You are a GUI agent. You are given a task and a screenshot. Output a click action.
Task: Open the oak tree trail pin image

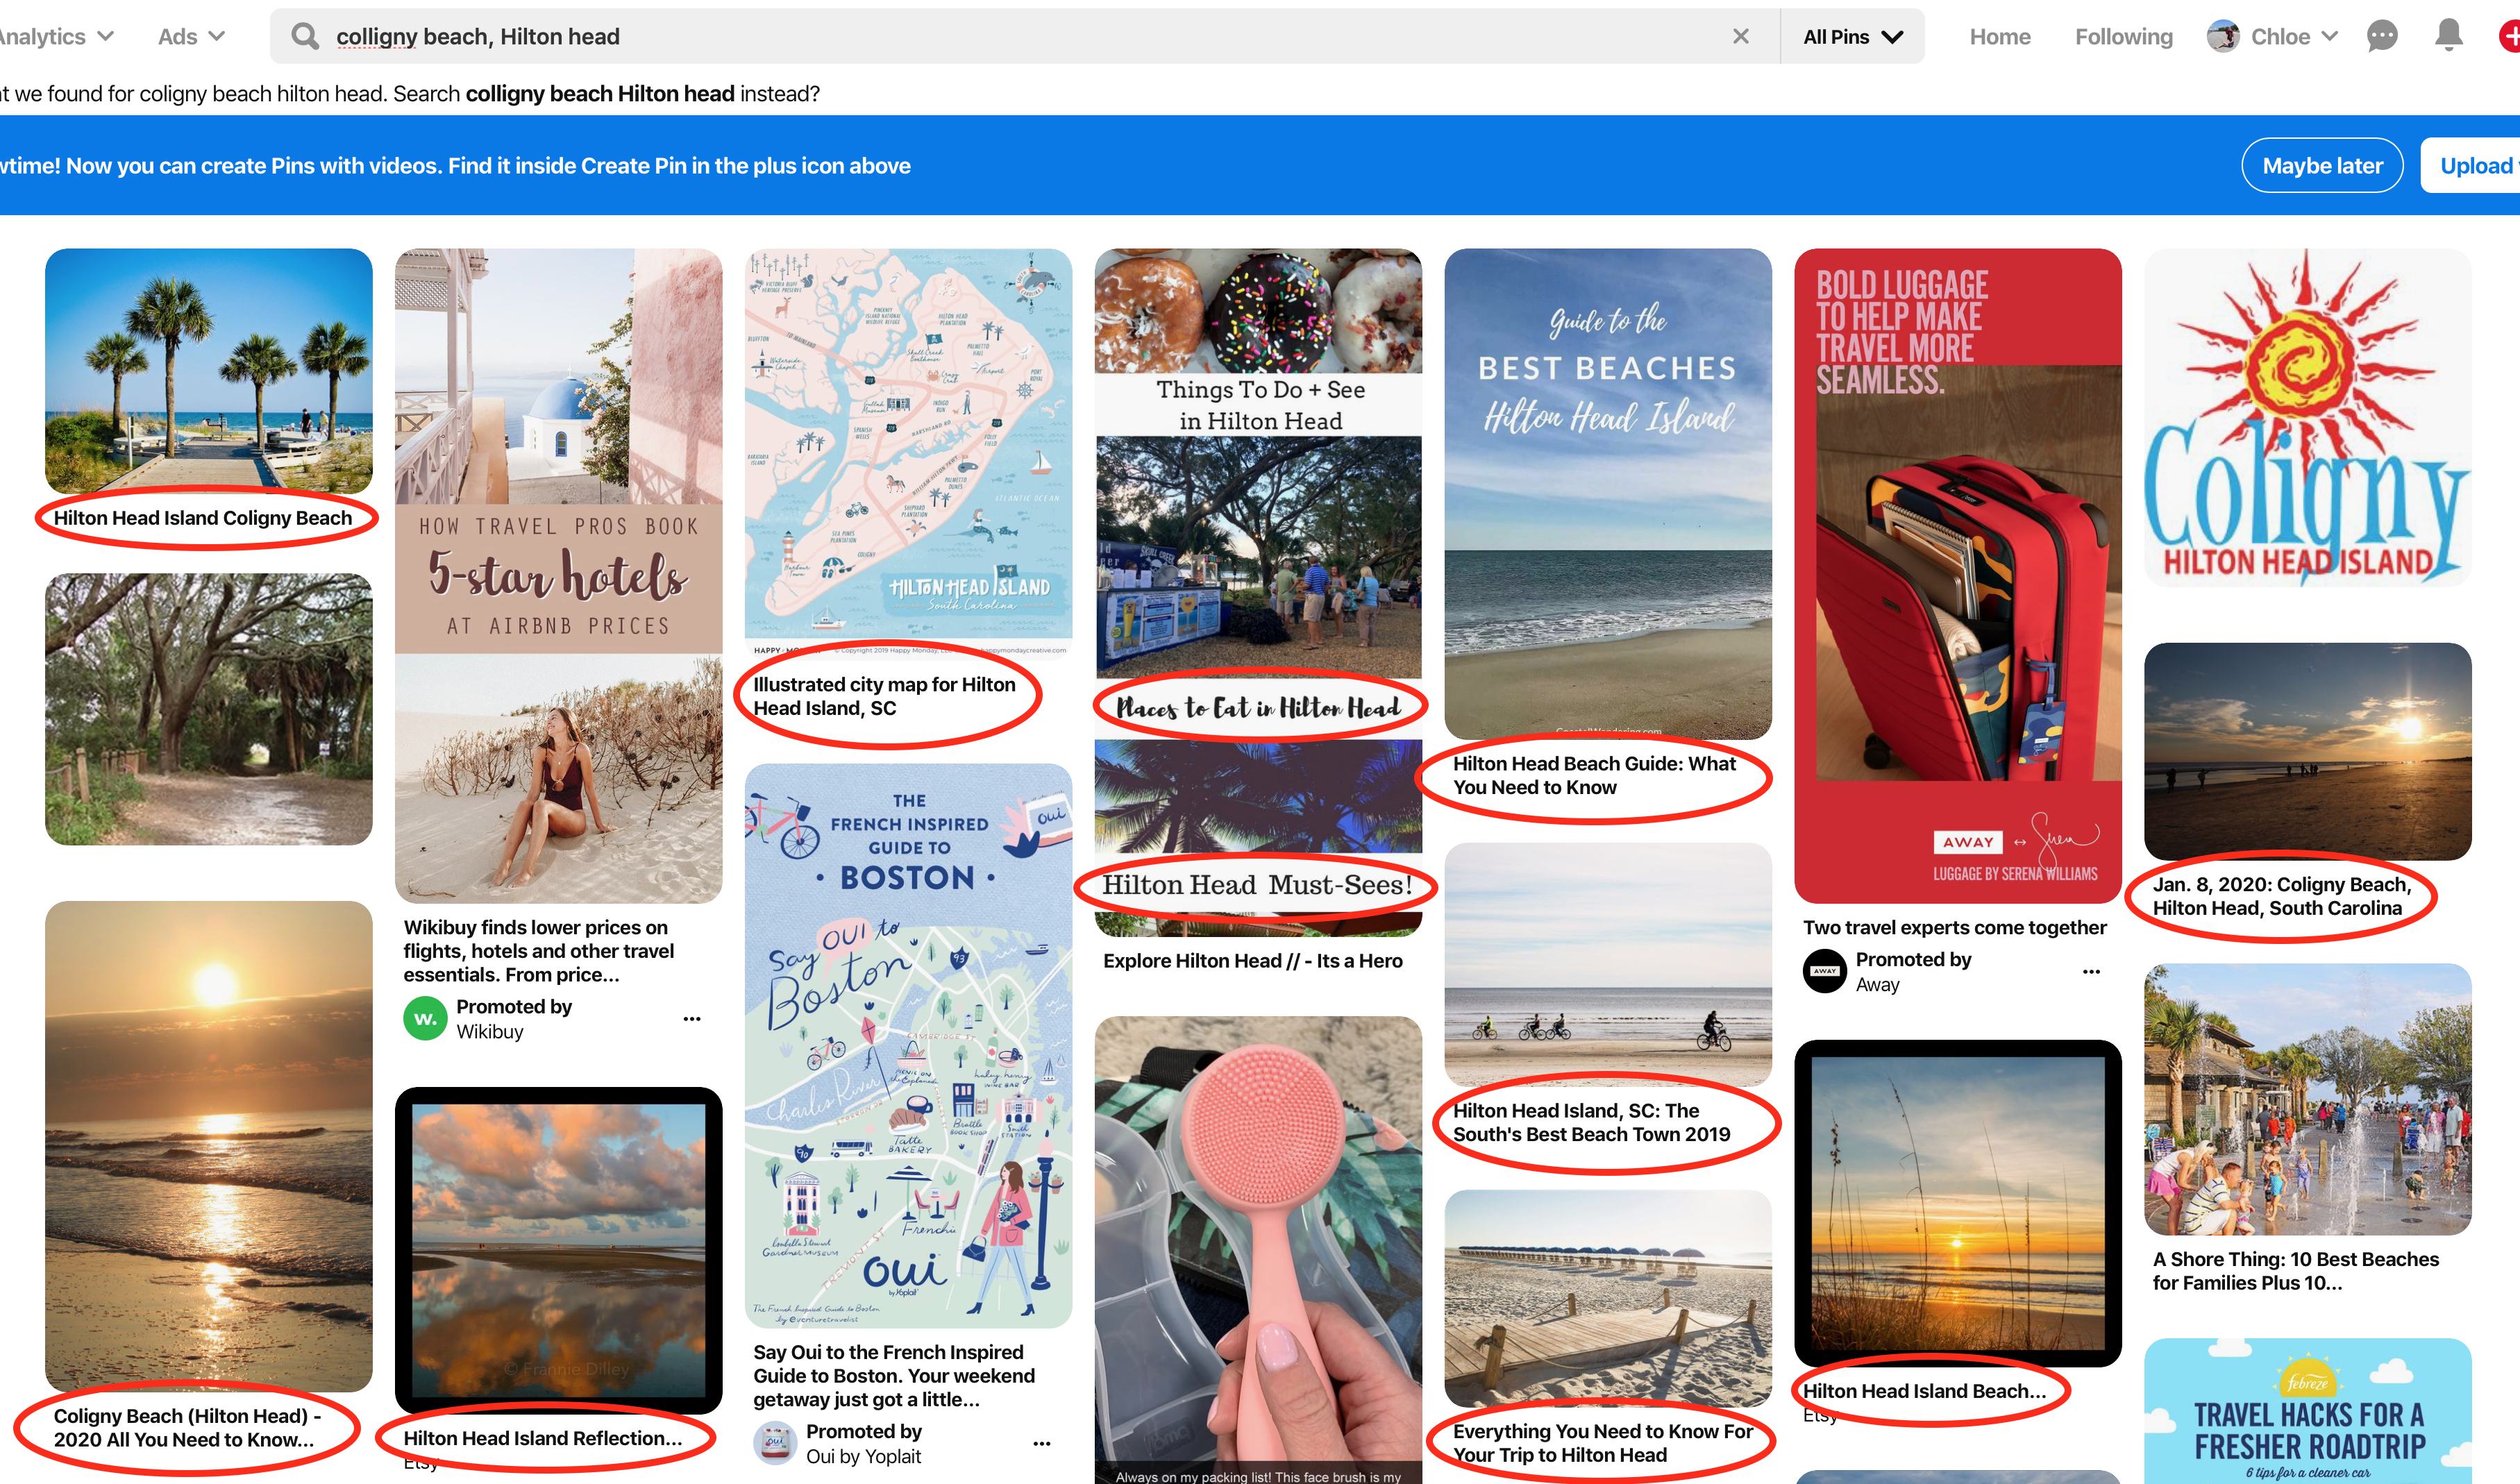click(209, 709)
